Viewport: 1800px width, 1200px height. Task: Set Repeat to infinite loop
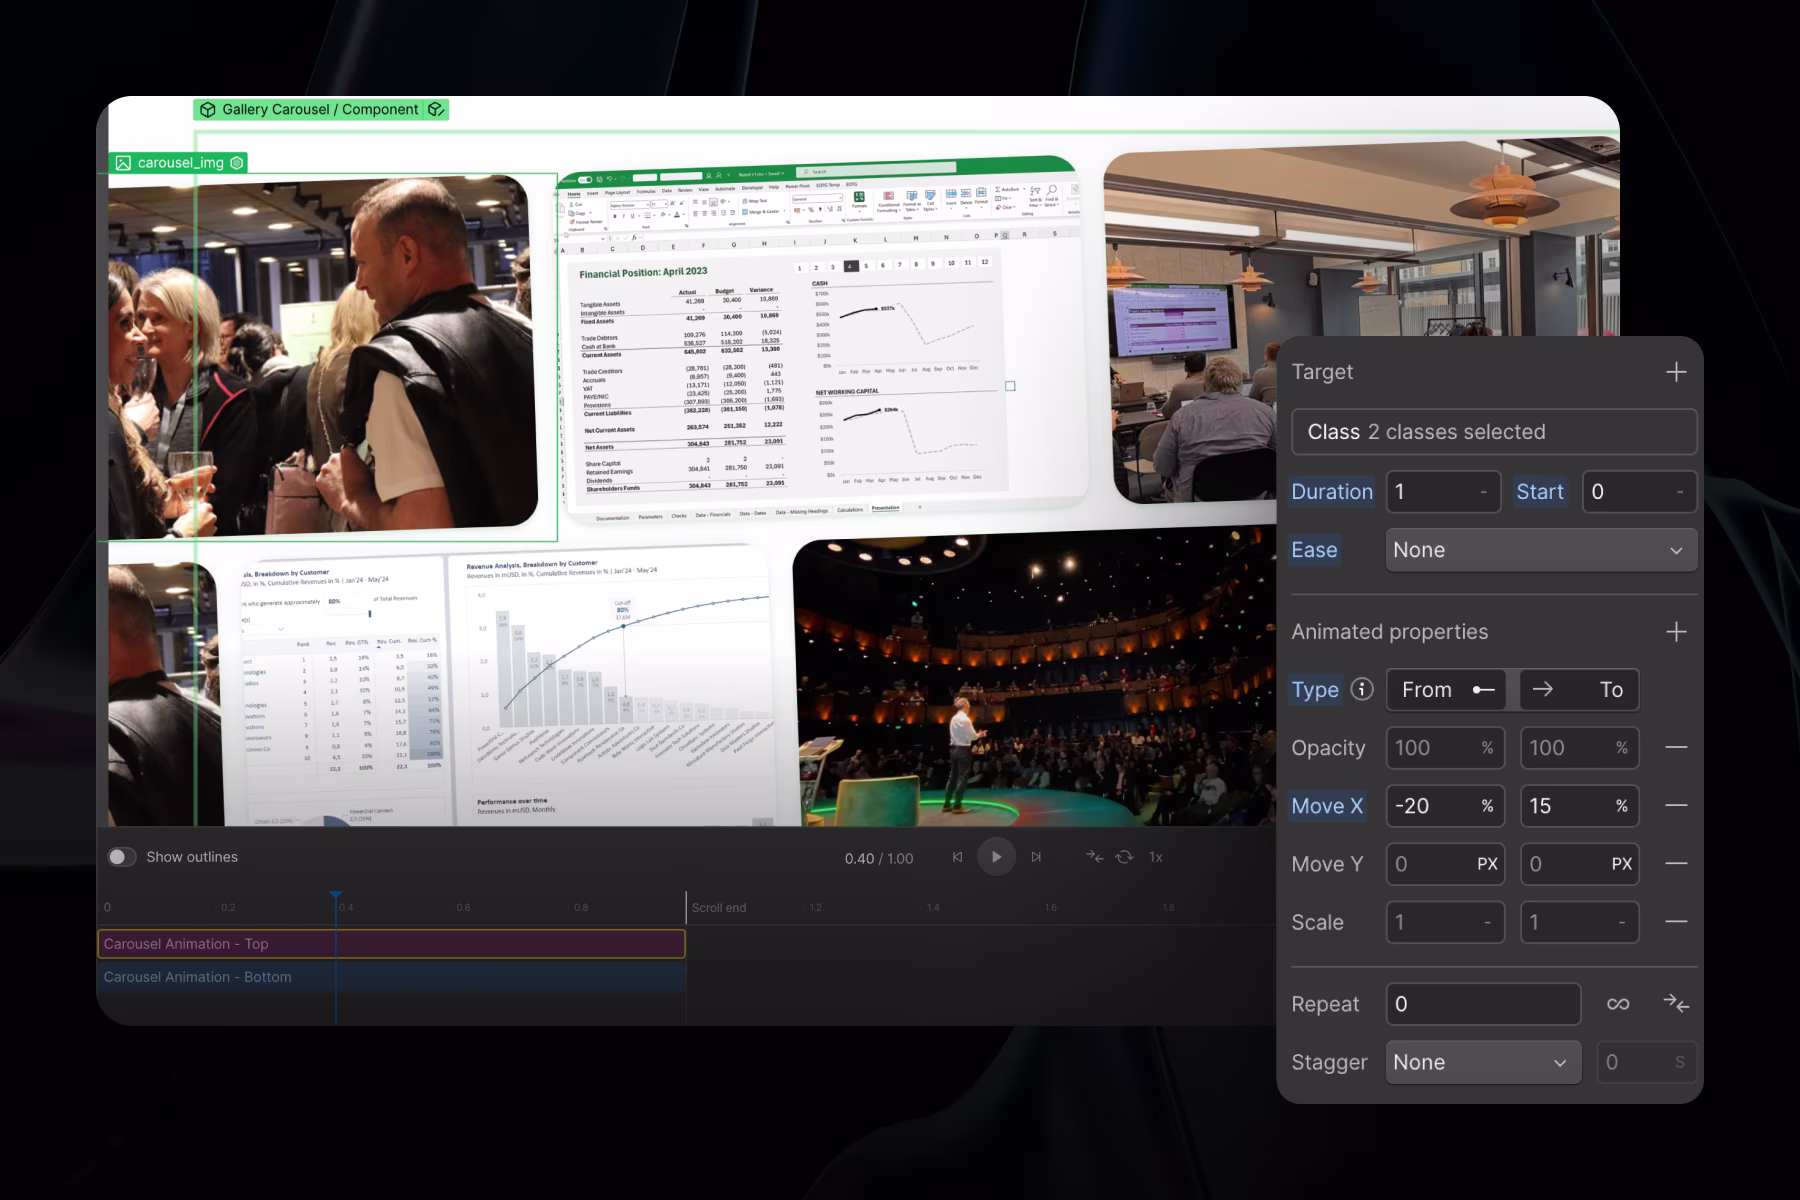[x=1618, y=1004]
